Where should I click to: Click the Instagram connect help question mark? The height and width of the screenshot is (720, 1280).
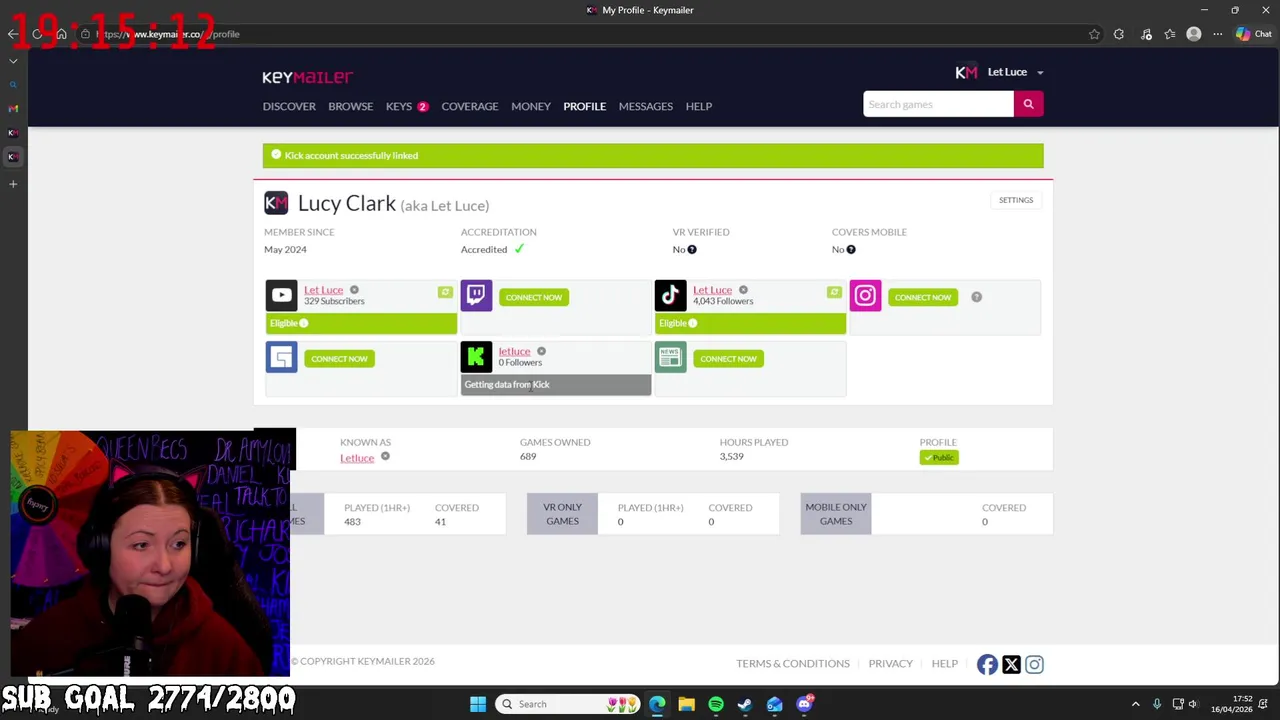pyautogui.click(x=976, y=297)
